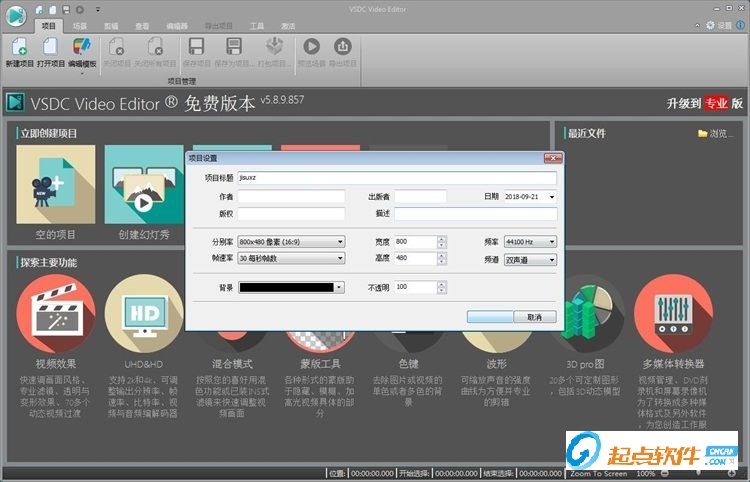Click the UHD&HD monitor icon

click(x=144, y=313)
